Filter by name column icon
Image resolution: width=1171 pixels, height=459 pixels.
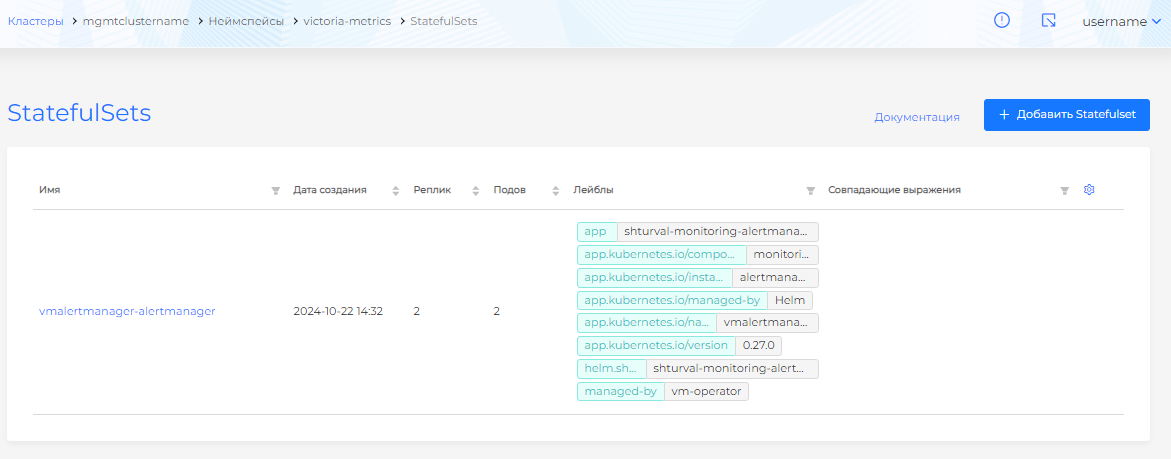click(x=275, y=191)
